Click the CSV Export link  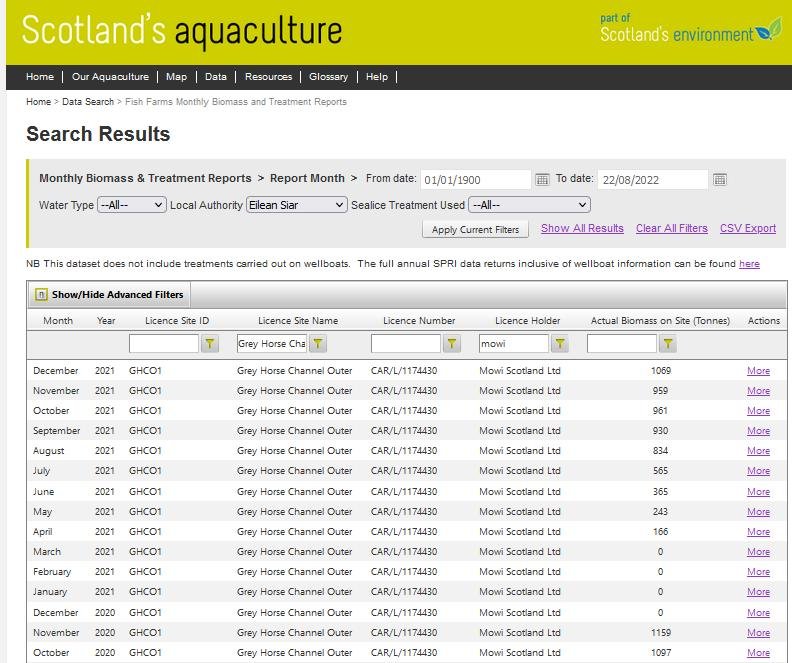[748, 228]
